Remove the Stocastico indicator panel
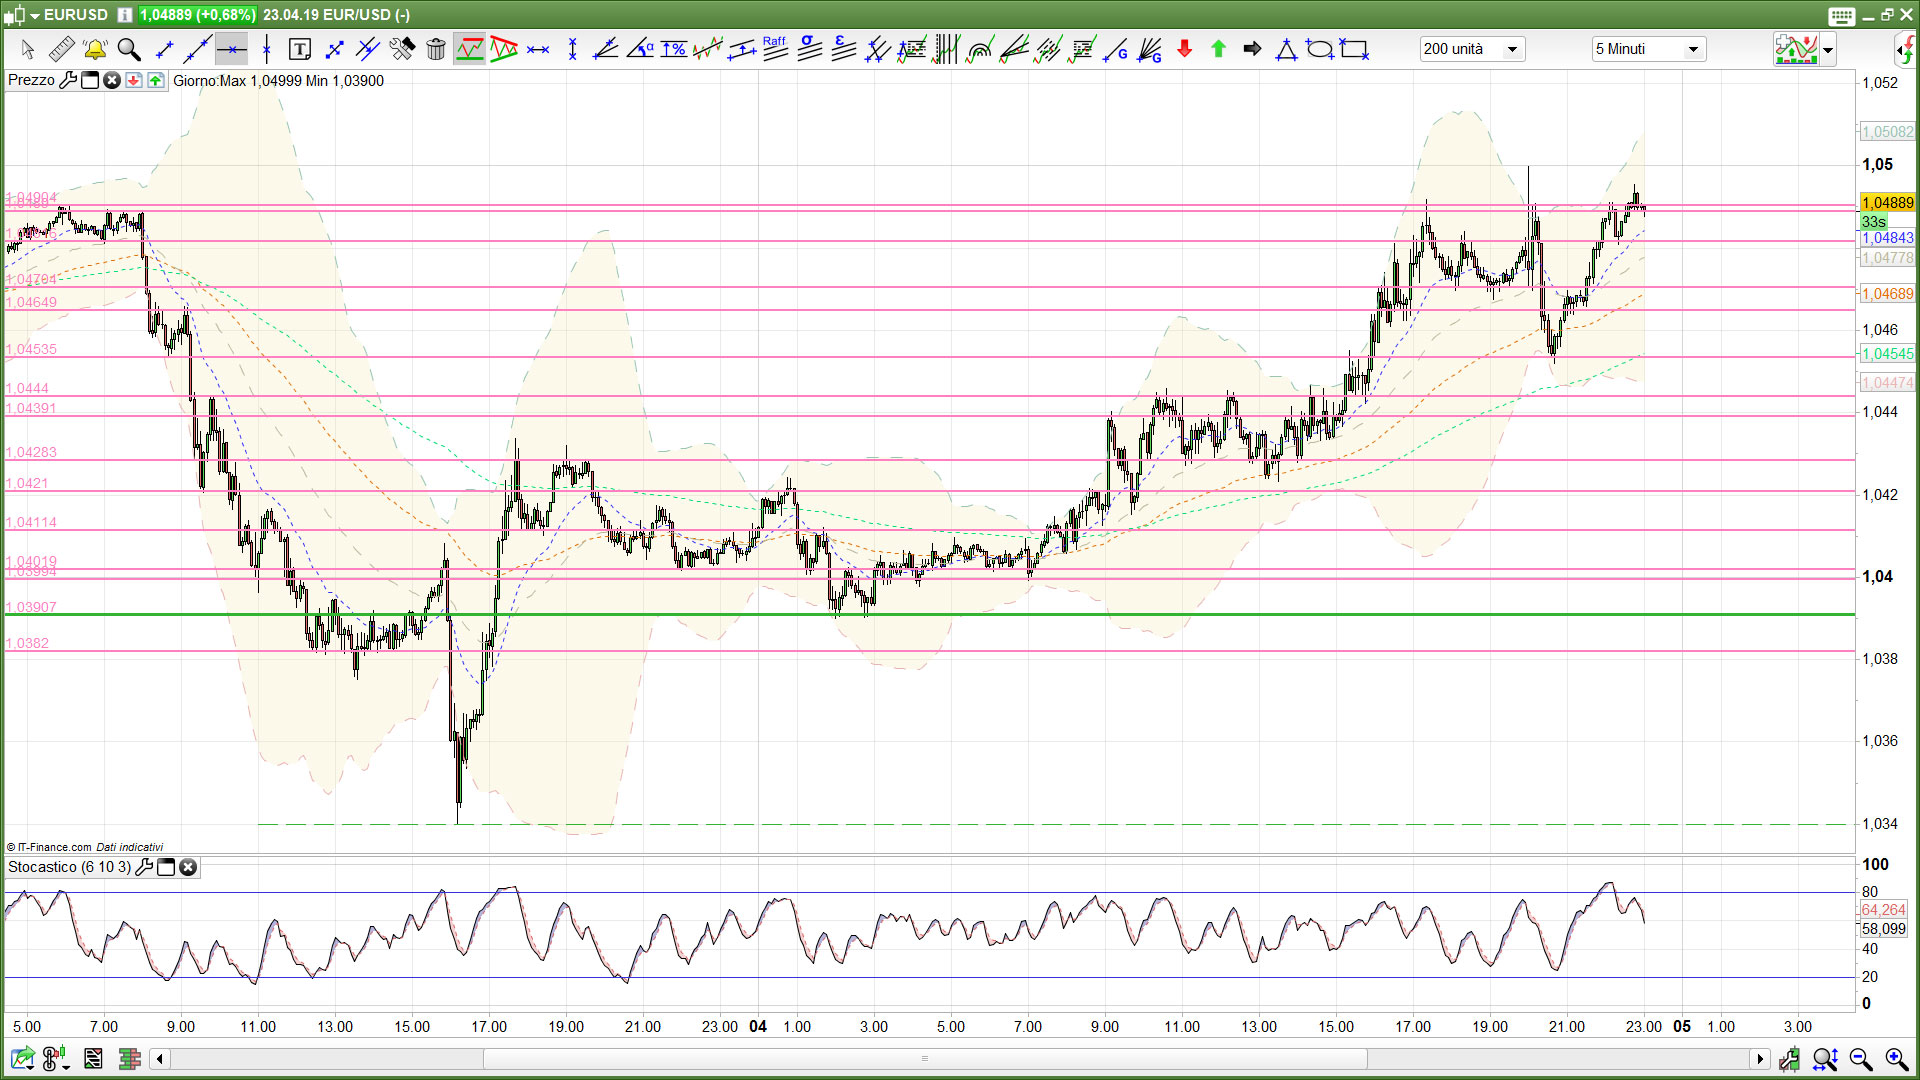The image size is (1920, 1080). (188, 867)
